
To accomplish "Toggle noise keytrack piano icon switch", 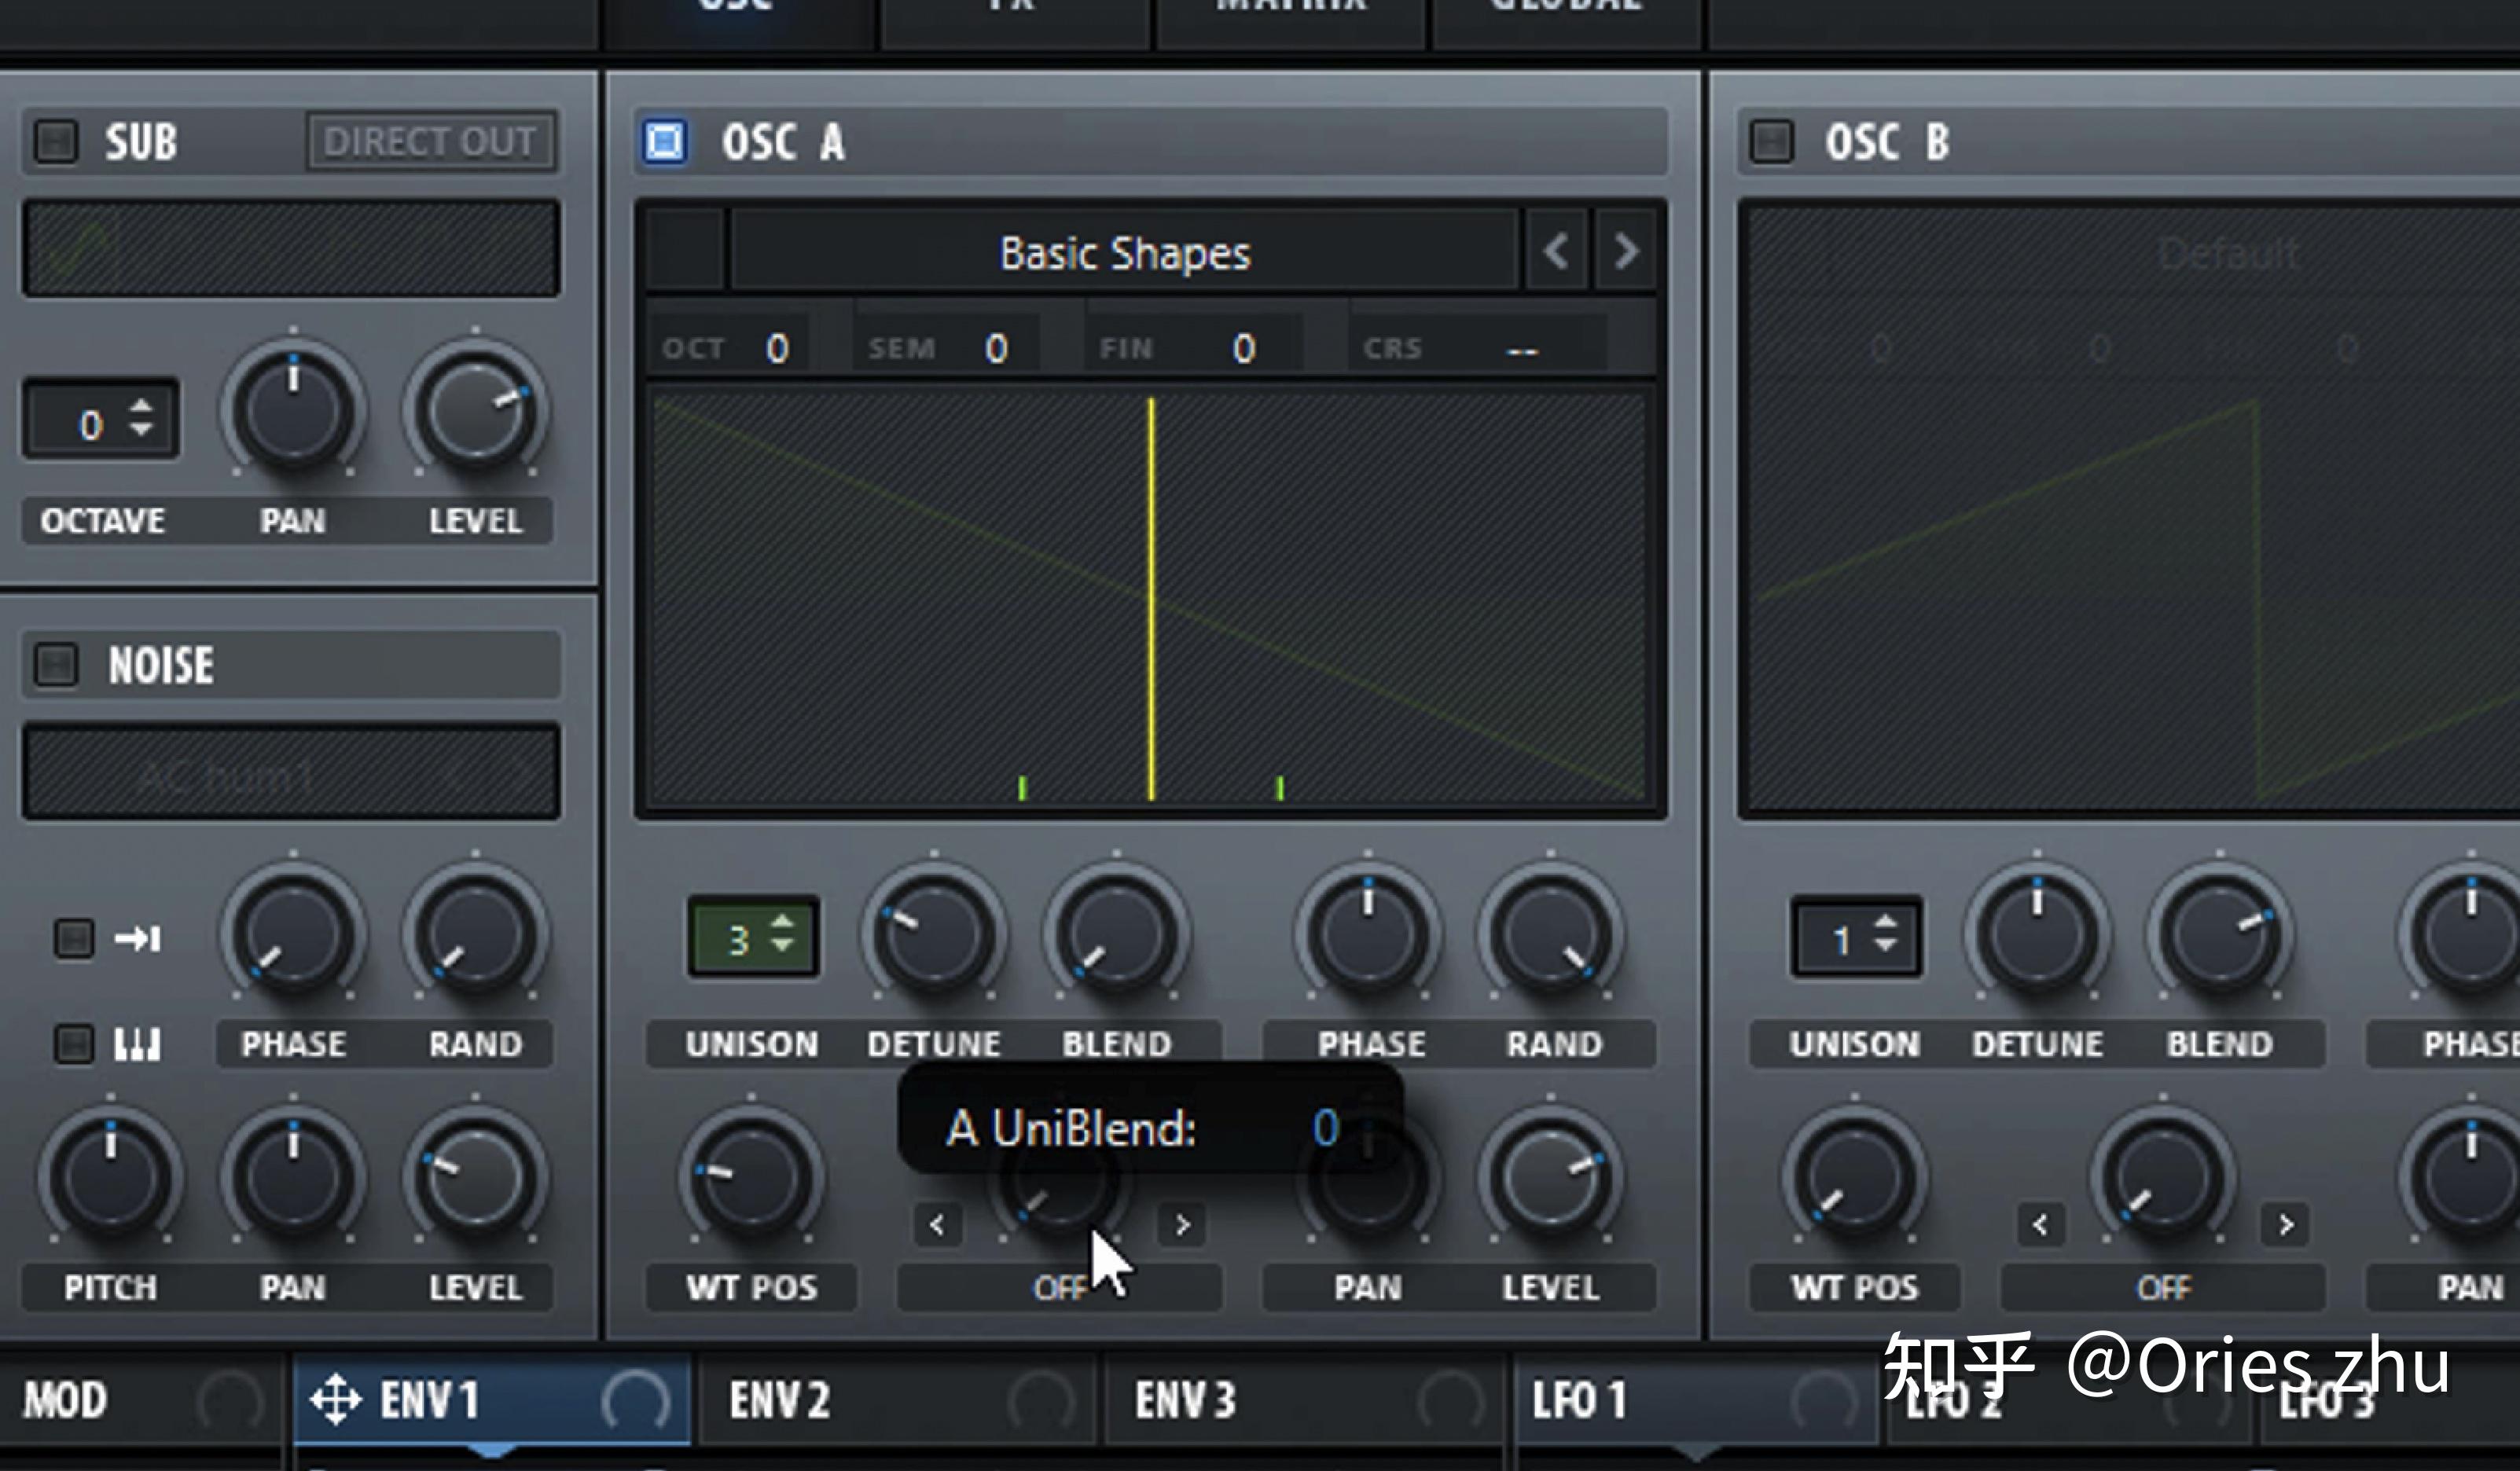I will pyautogui.click(x=74, y=1044).
